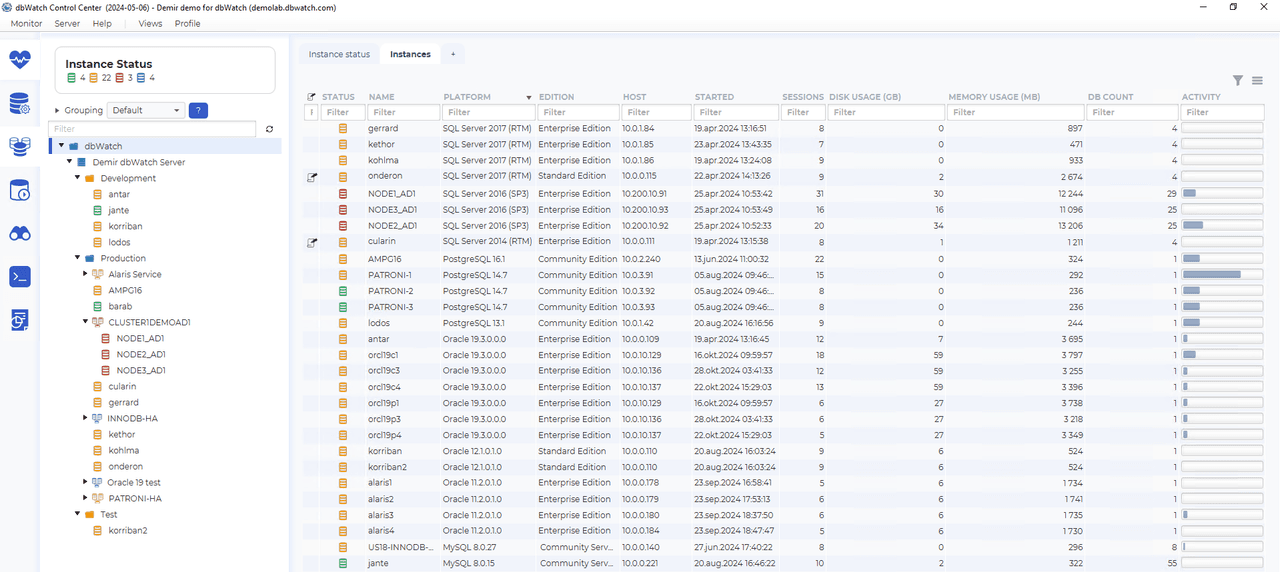This screenshot has height=572, width=1280.
Task: Click the NODE2_AD1 activity bar
Action: coord(1222,226)
